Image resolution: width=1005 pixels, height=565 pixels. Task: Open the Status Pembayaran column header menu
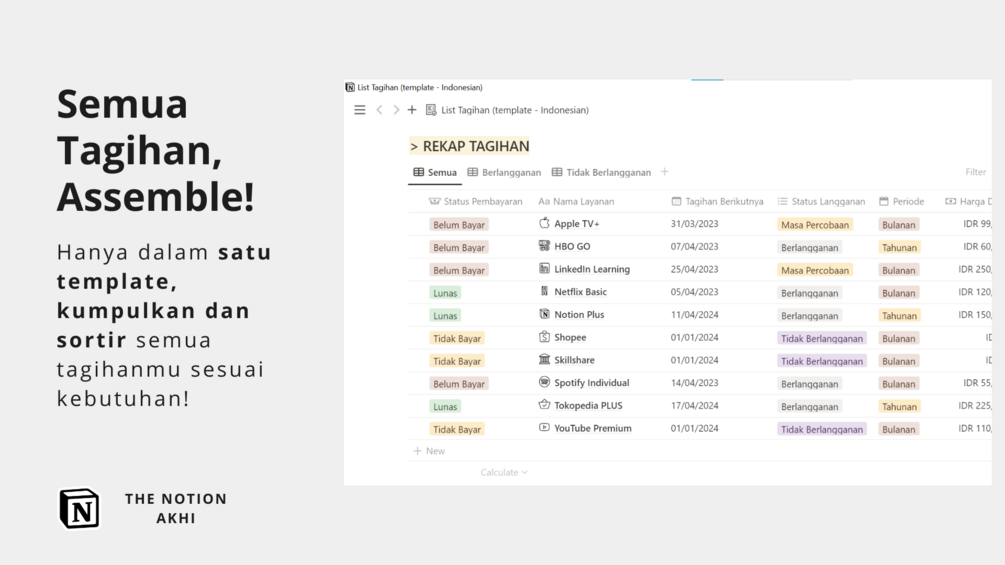point(476,201)
